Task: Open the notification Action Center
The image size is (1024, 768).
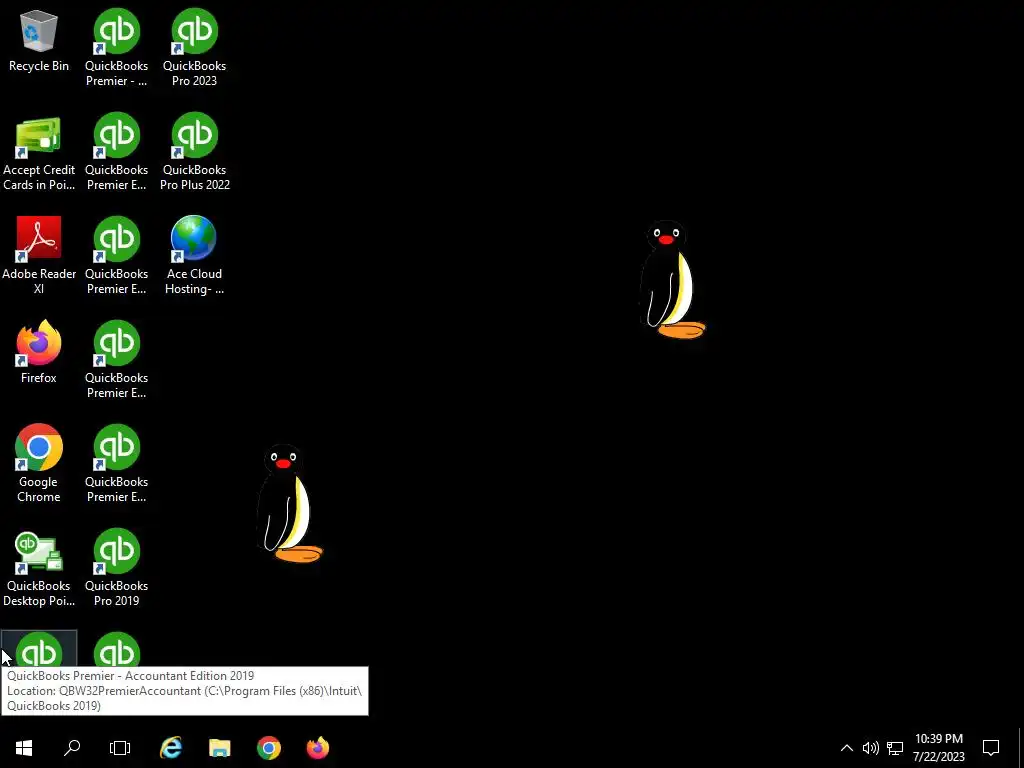Action: 991,748
